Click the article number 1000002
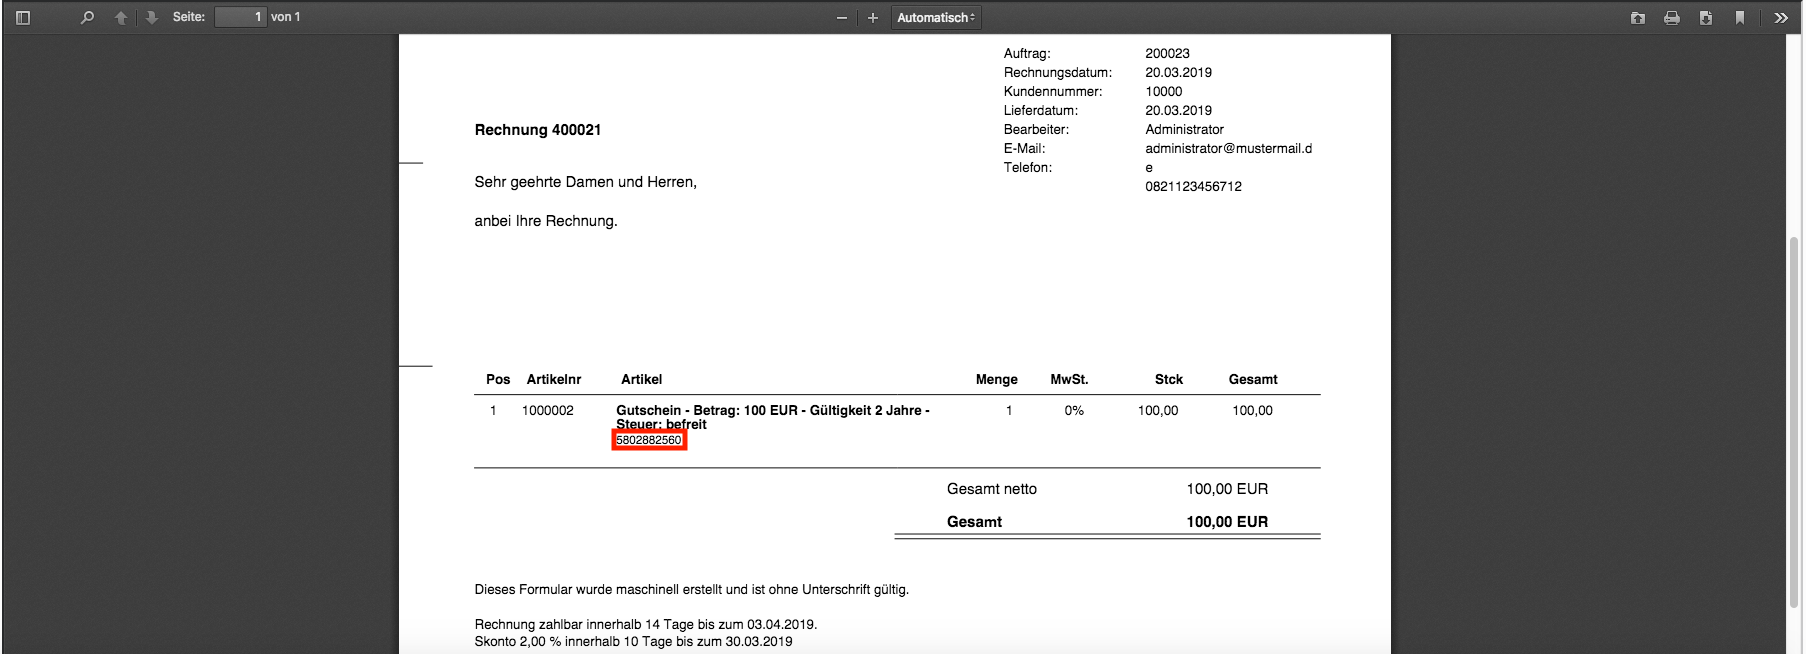This screenshot has width=1806, height=654. [x=547, y=410]
